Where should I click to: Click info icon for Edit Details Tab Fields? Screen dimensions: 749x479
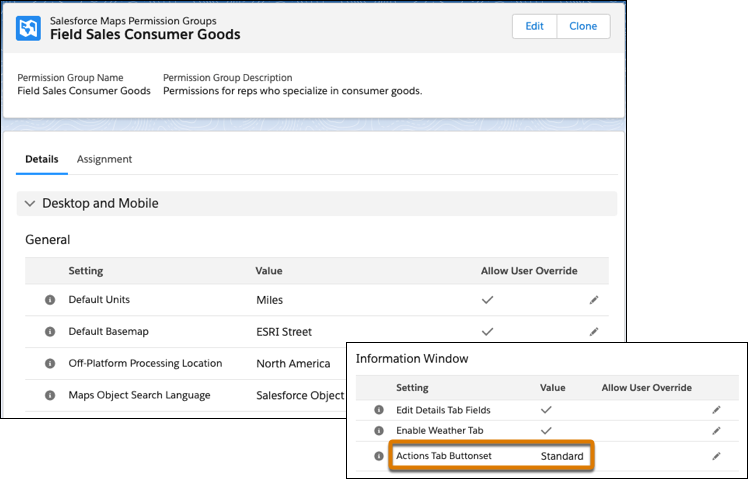pyautogui.click(x=379, y=410)
